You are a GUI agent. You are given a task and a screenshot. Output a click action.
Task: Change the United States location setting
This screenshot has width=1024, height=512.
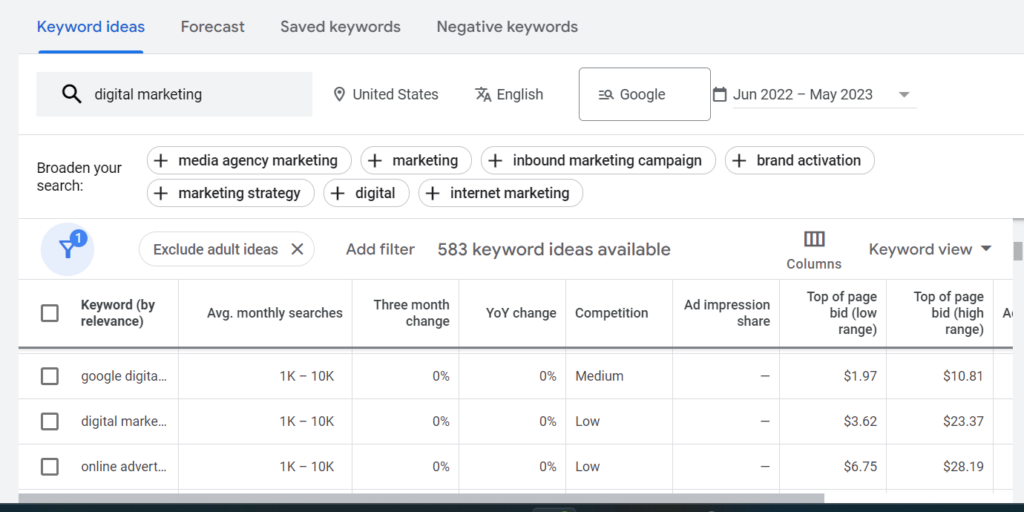click(x=385, y=95)
